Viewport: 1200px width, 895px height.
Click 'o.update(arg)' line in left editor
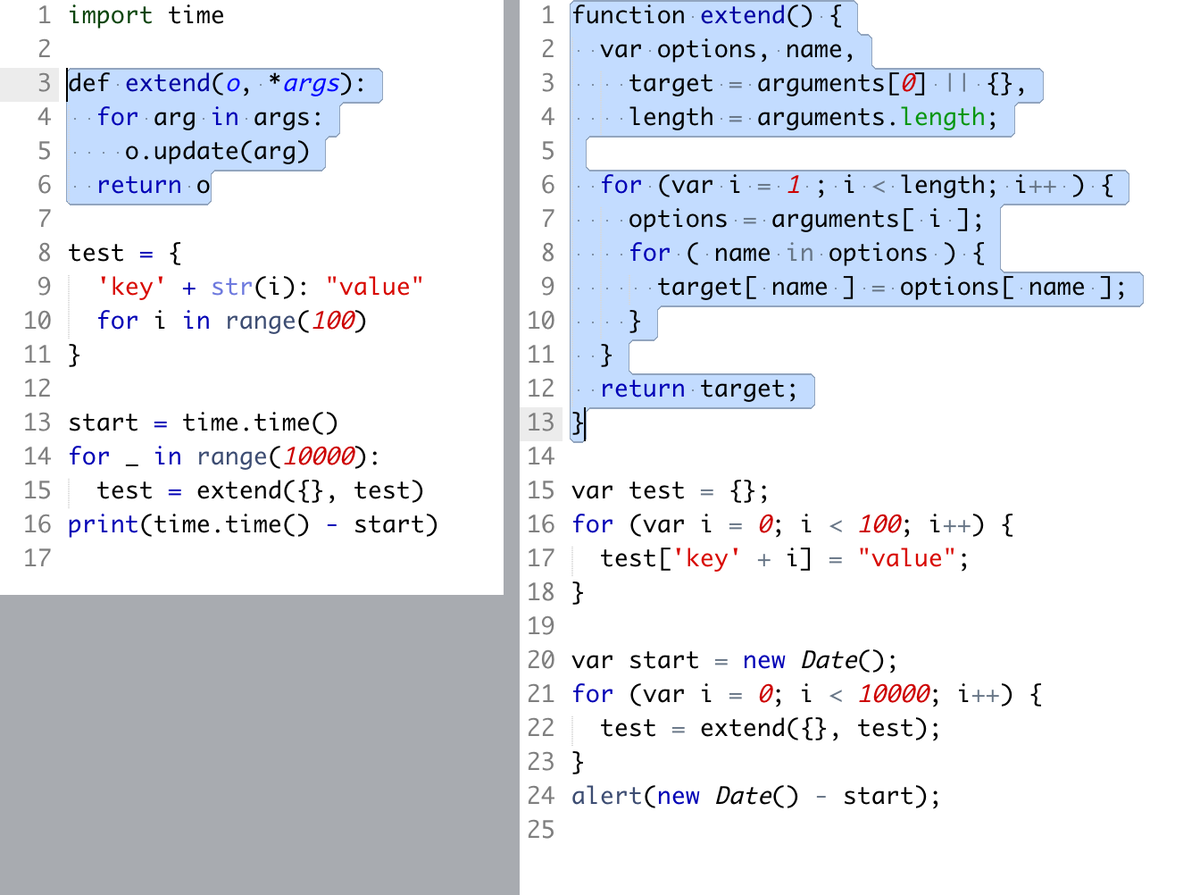pyautogui.click(x=218, y=151)
